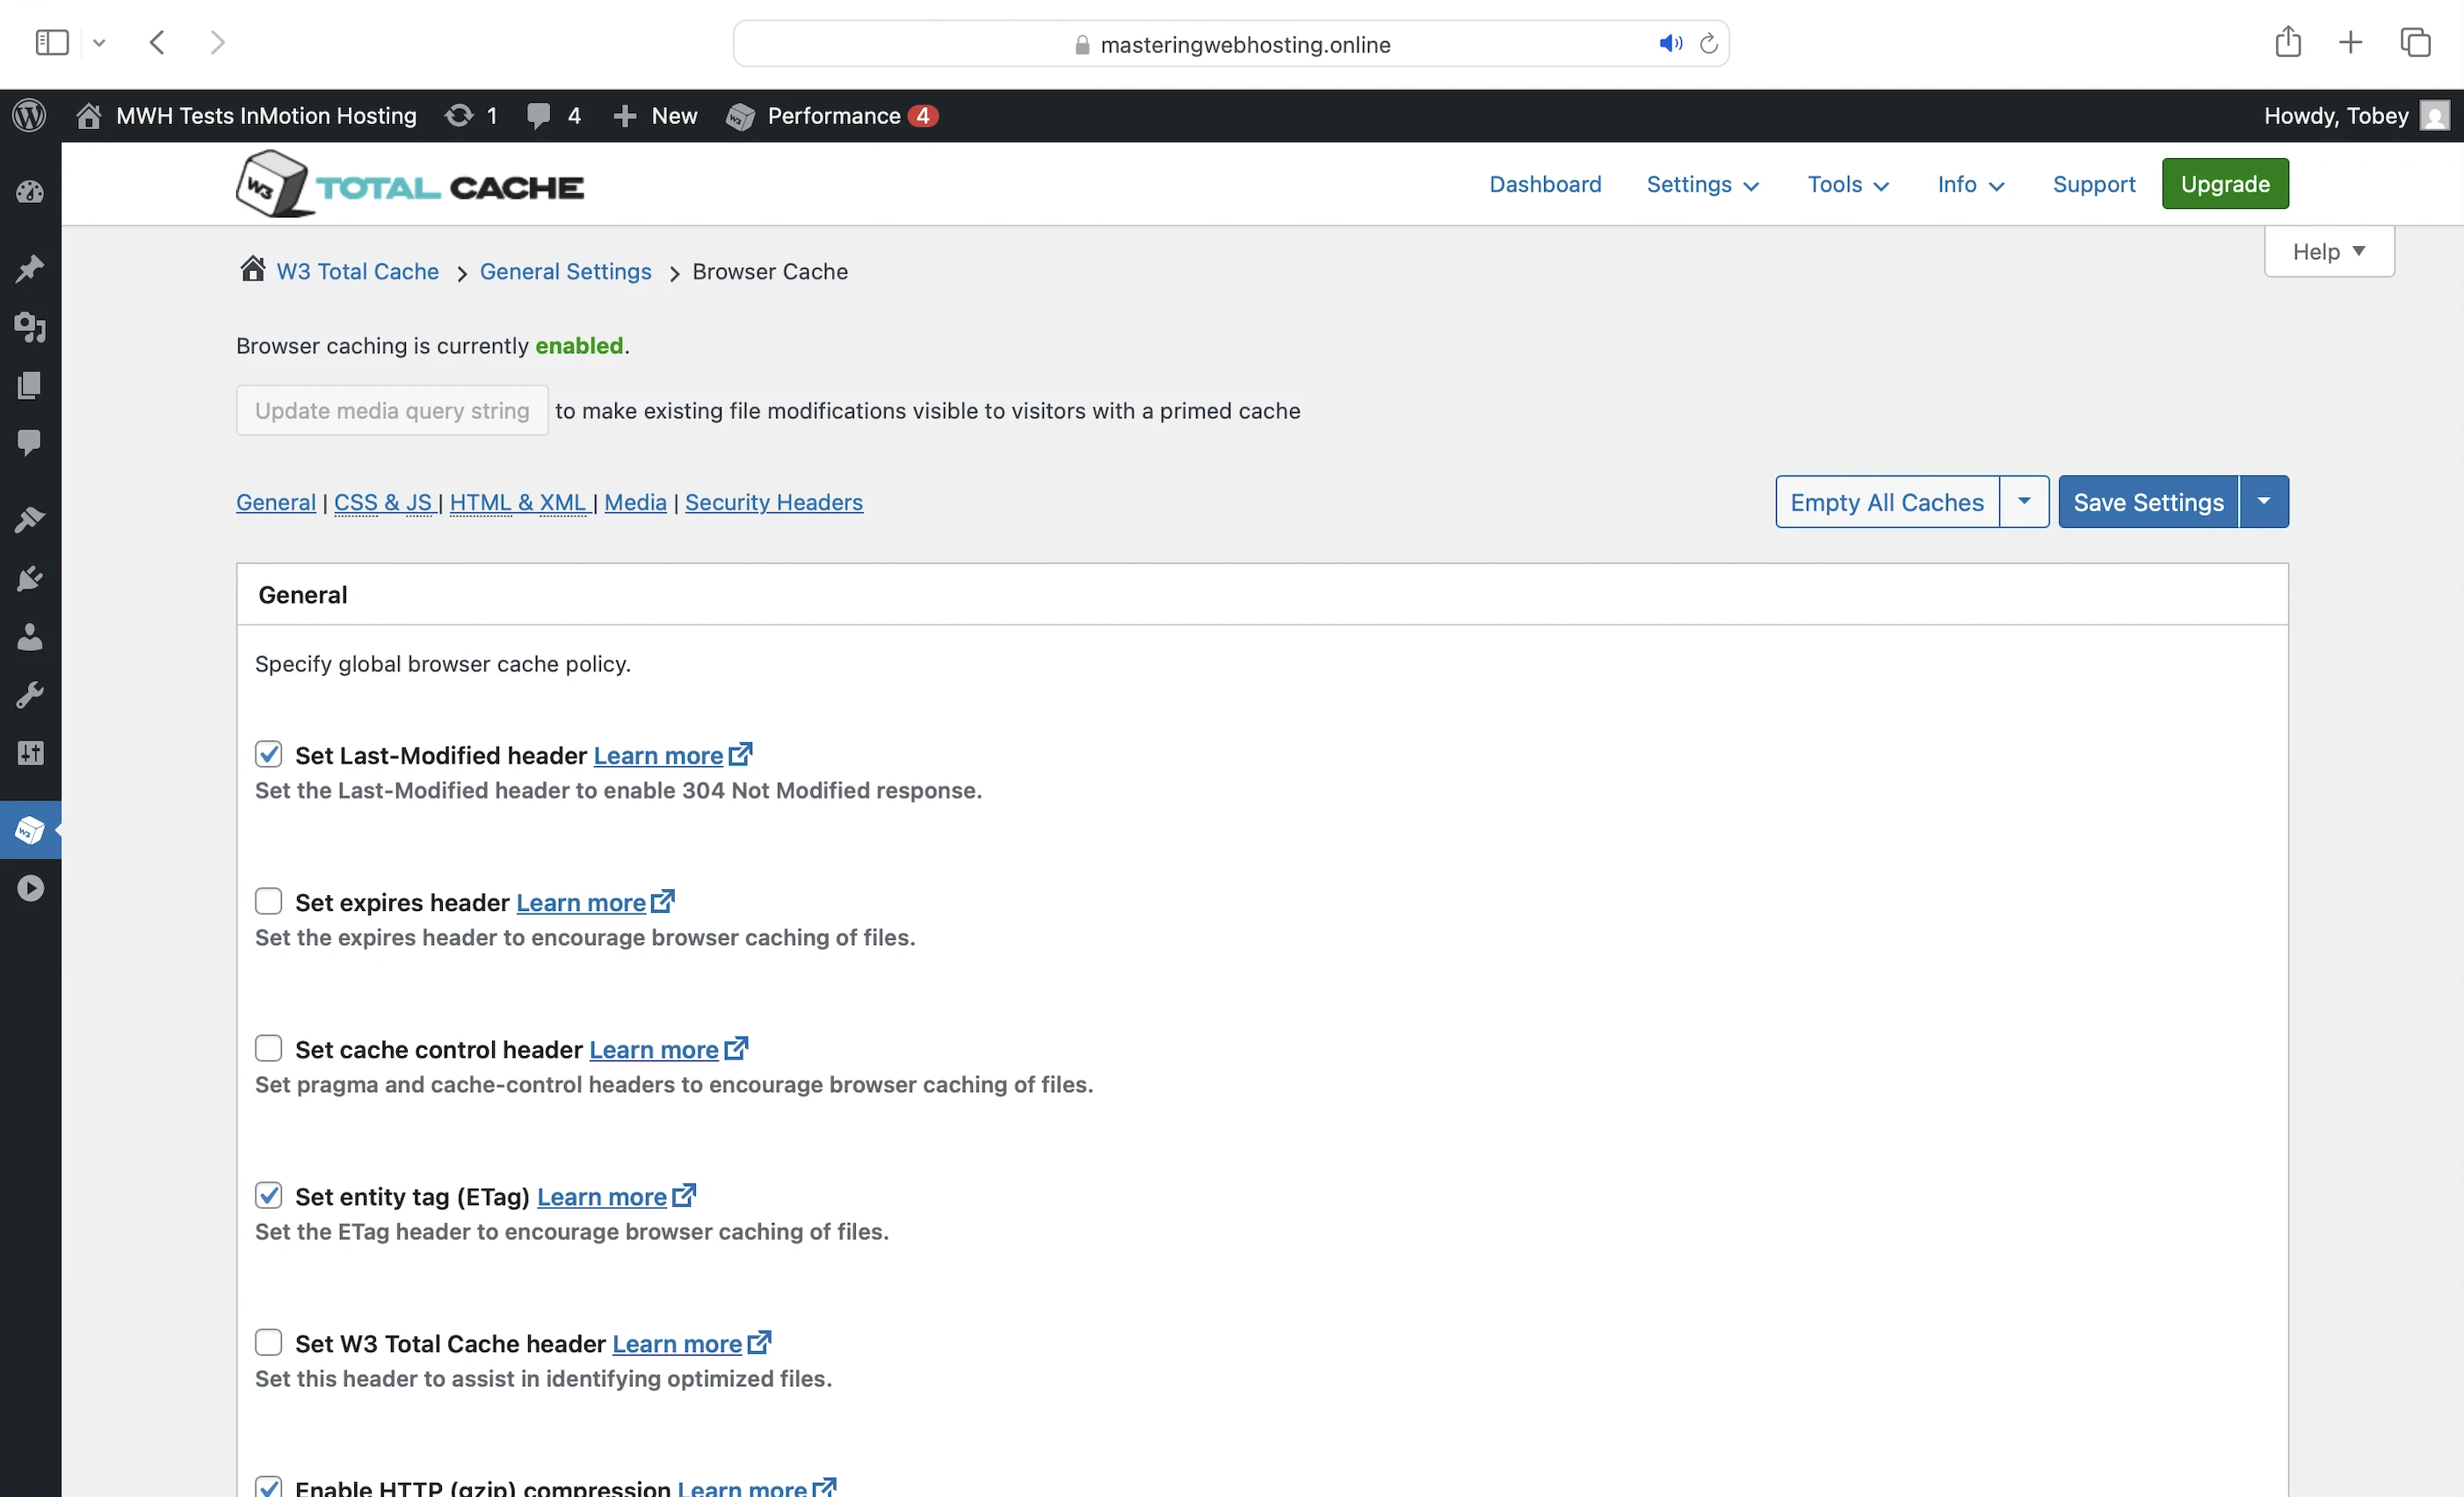Viewport: 2464px width, 1497px height.
Task: Click the Performance W3 cube sidebar icon
Action: 30,830
